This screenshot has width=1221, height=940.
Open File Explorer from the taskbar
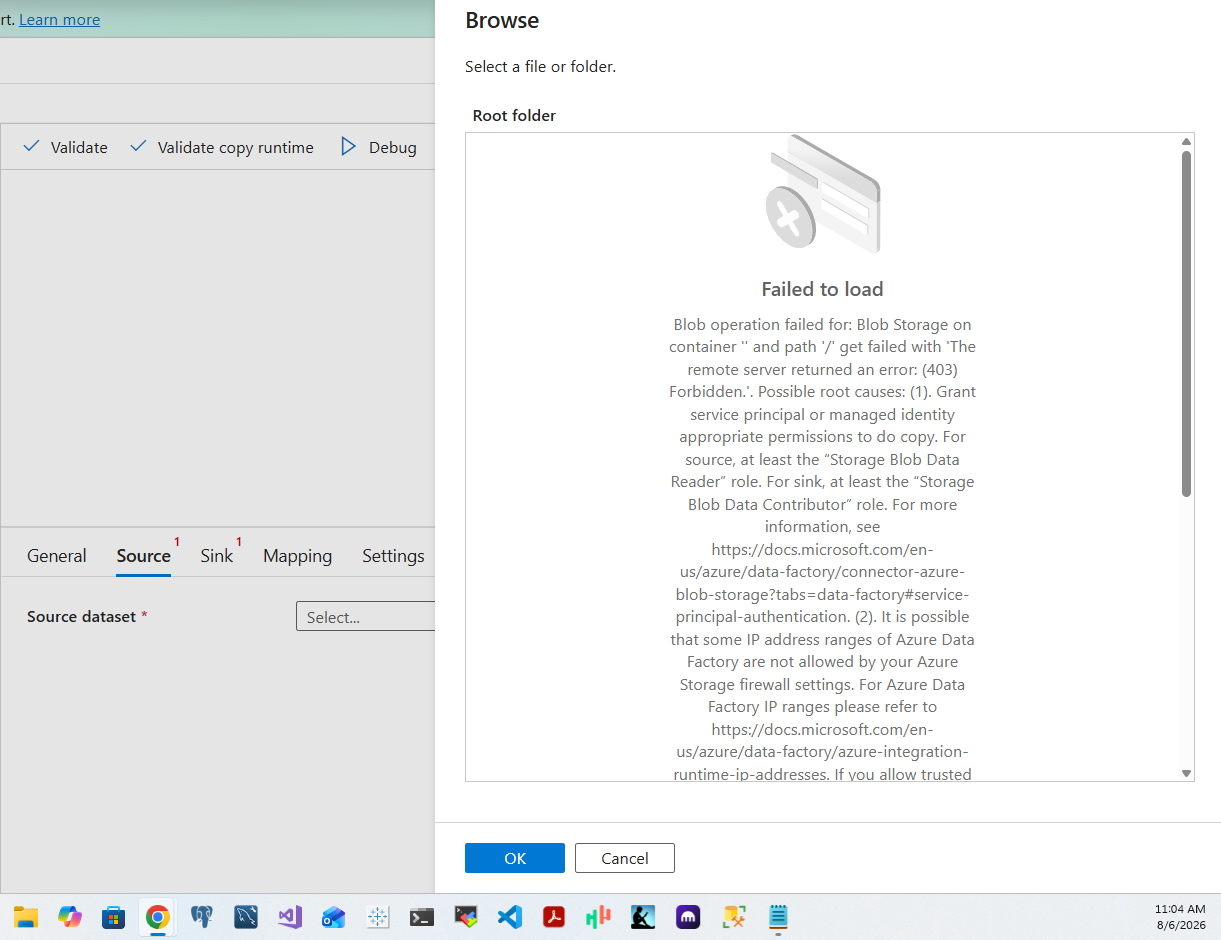(26, 916)
